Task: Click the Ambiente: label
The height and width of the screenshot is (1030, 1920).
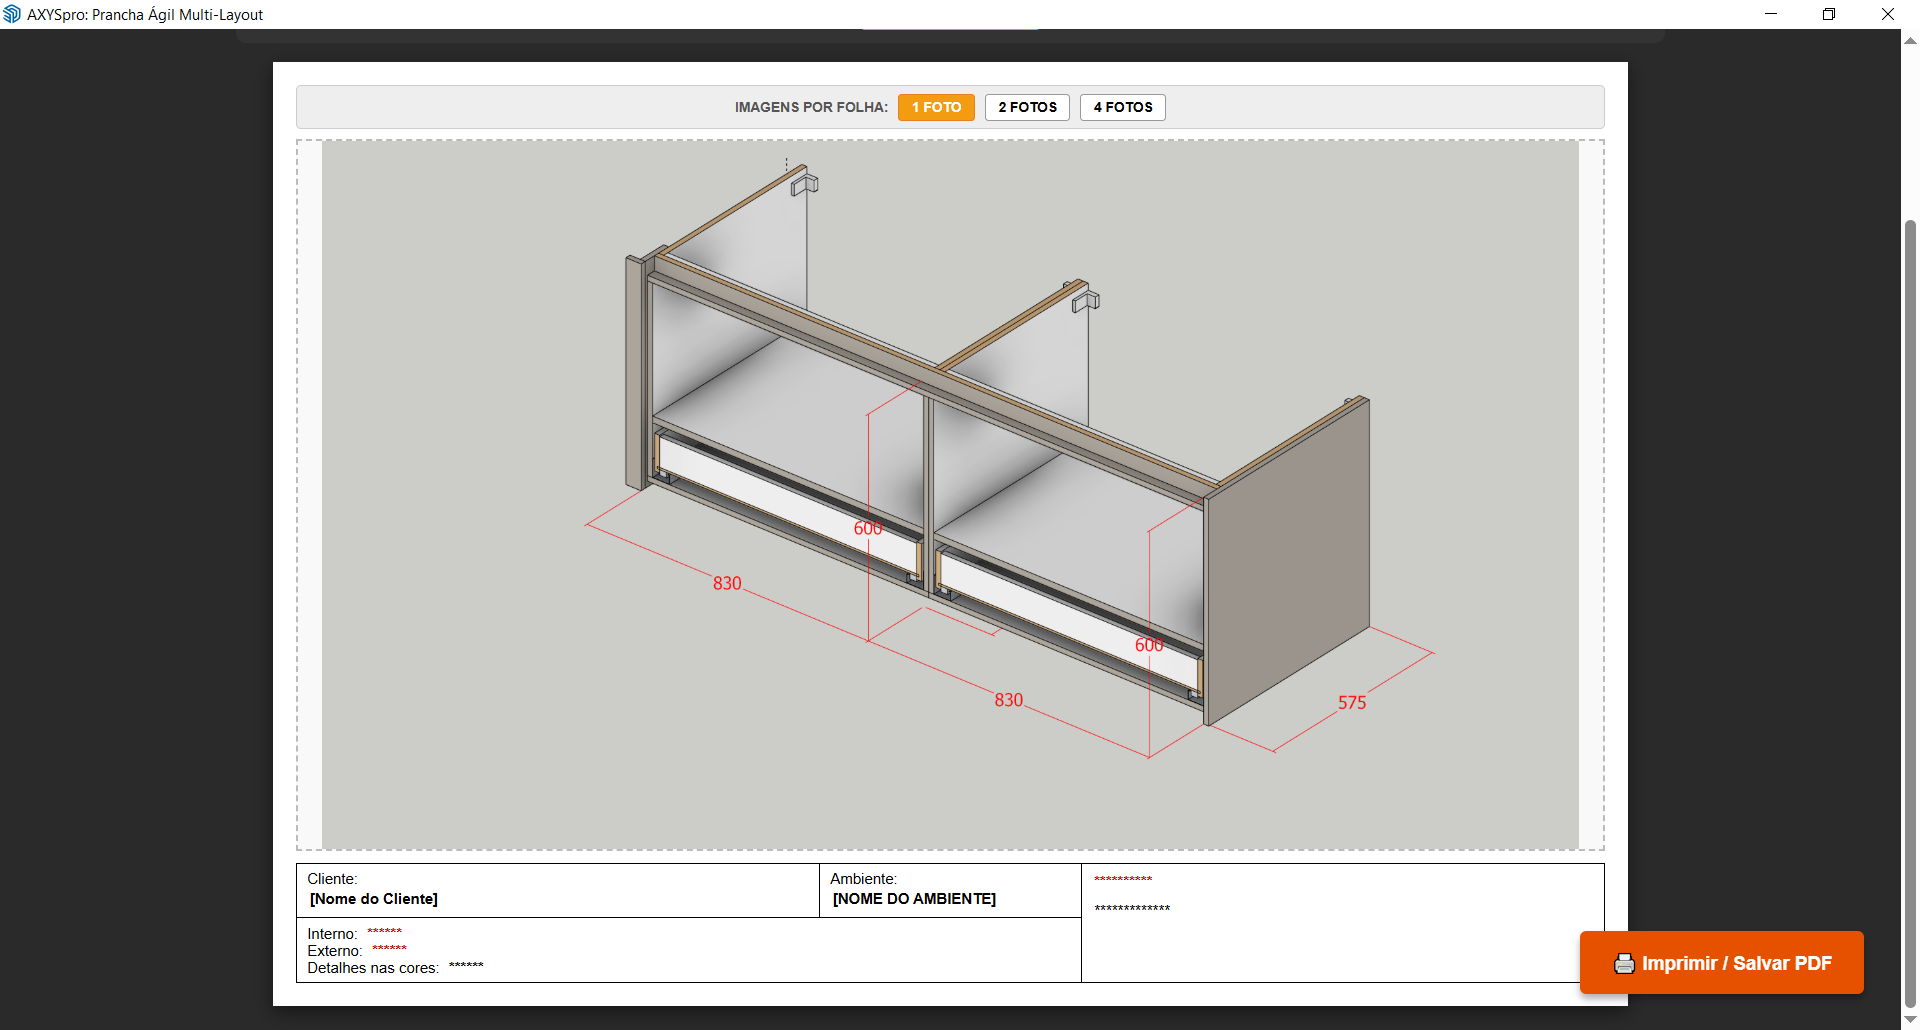Action: coord(863,879)
